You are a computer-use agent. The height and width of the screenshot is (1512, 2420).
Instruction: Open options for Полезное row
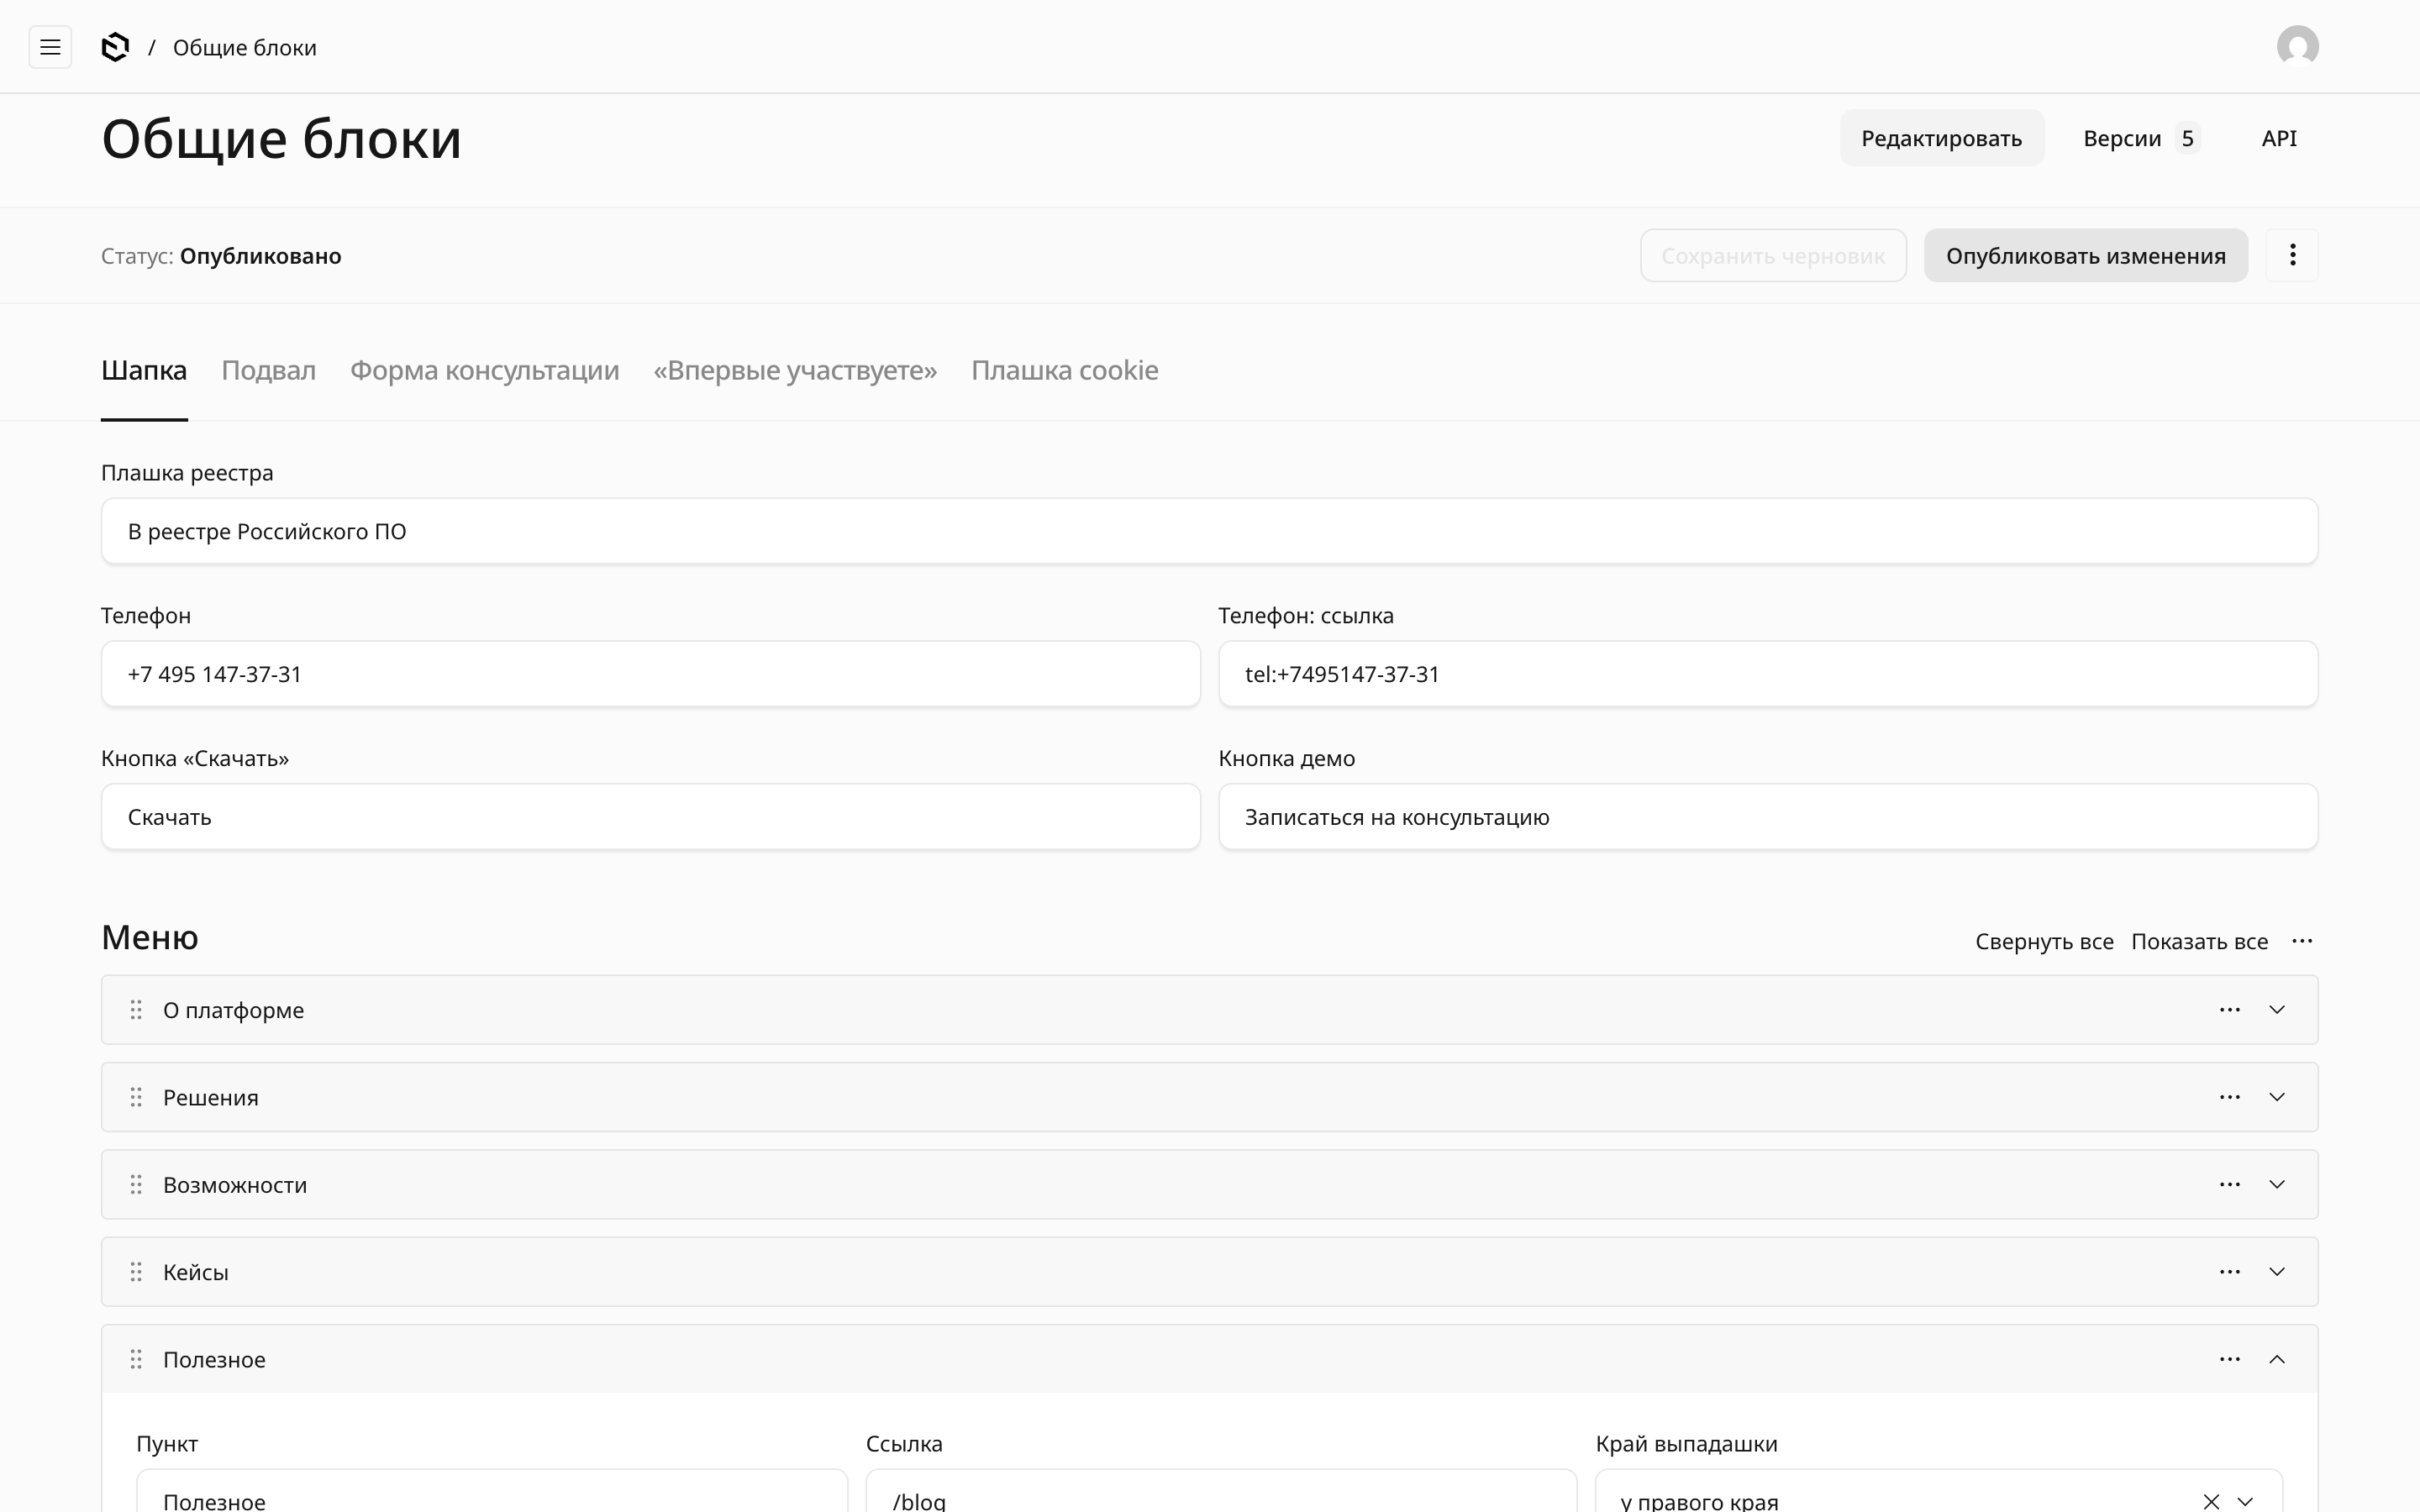(x=2229, y=1359)
